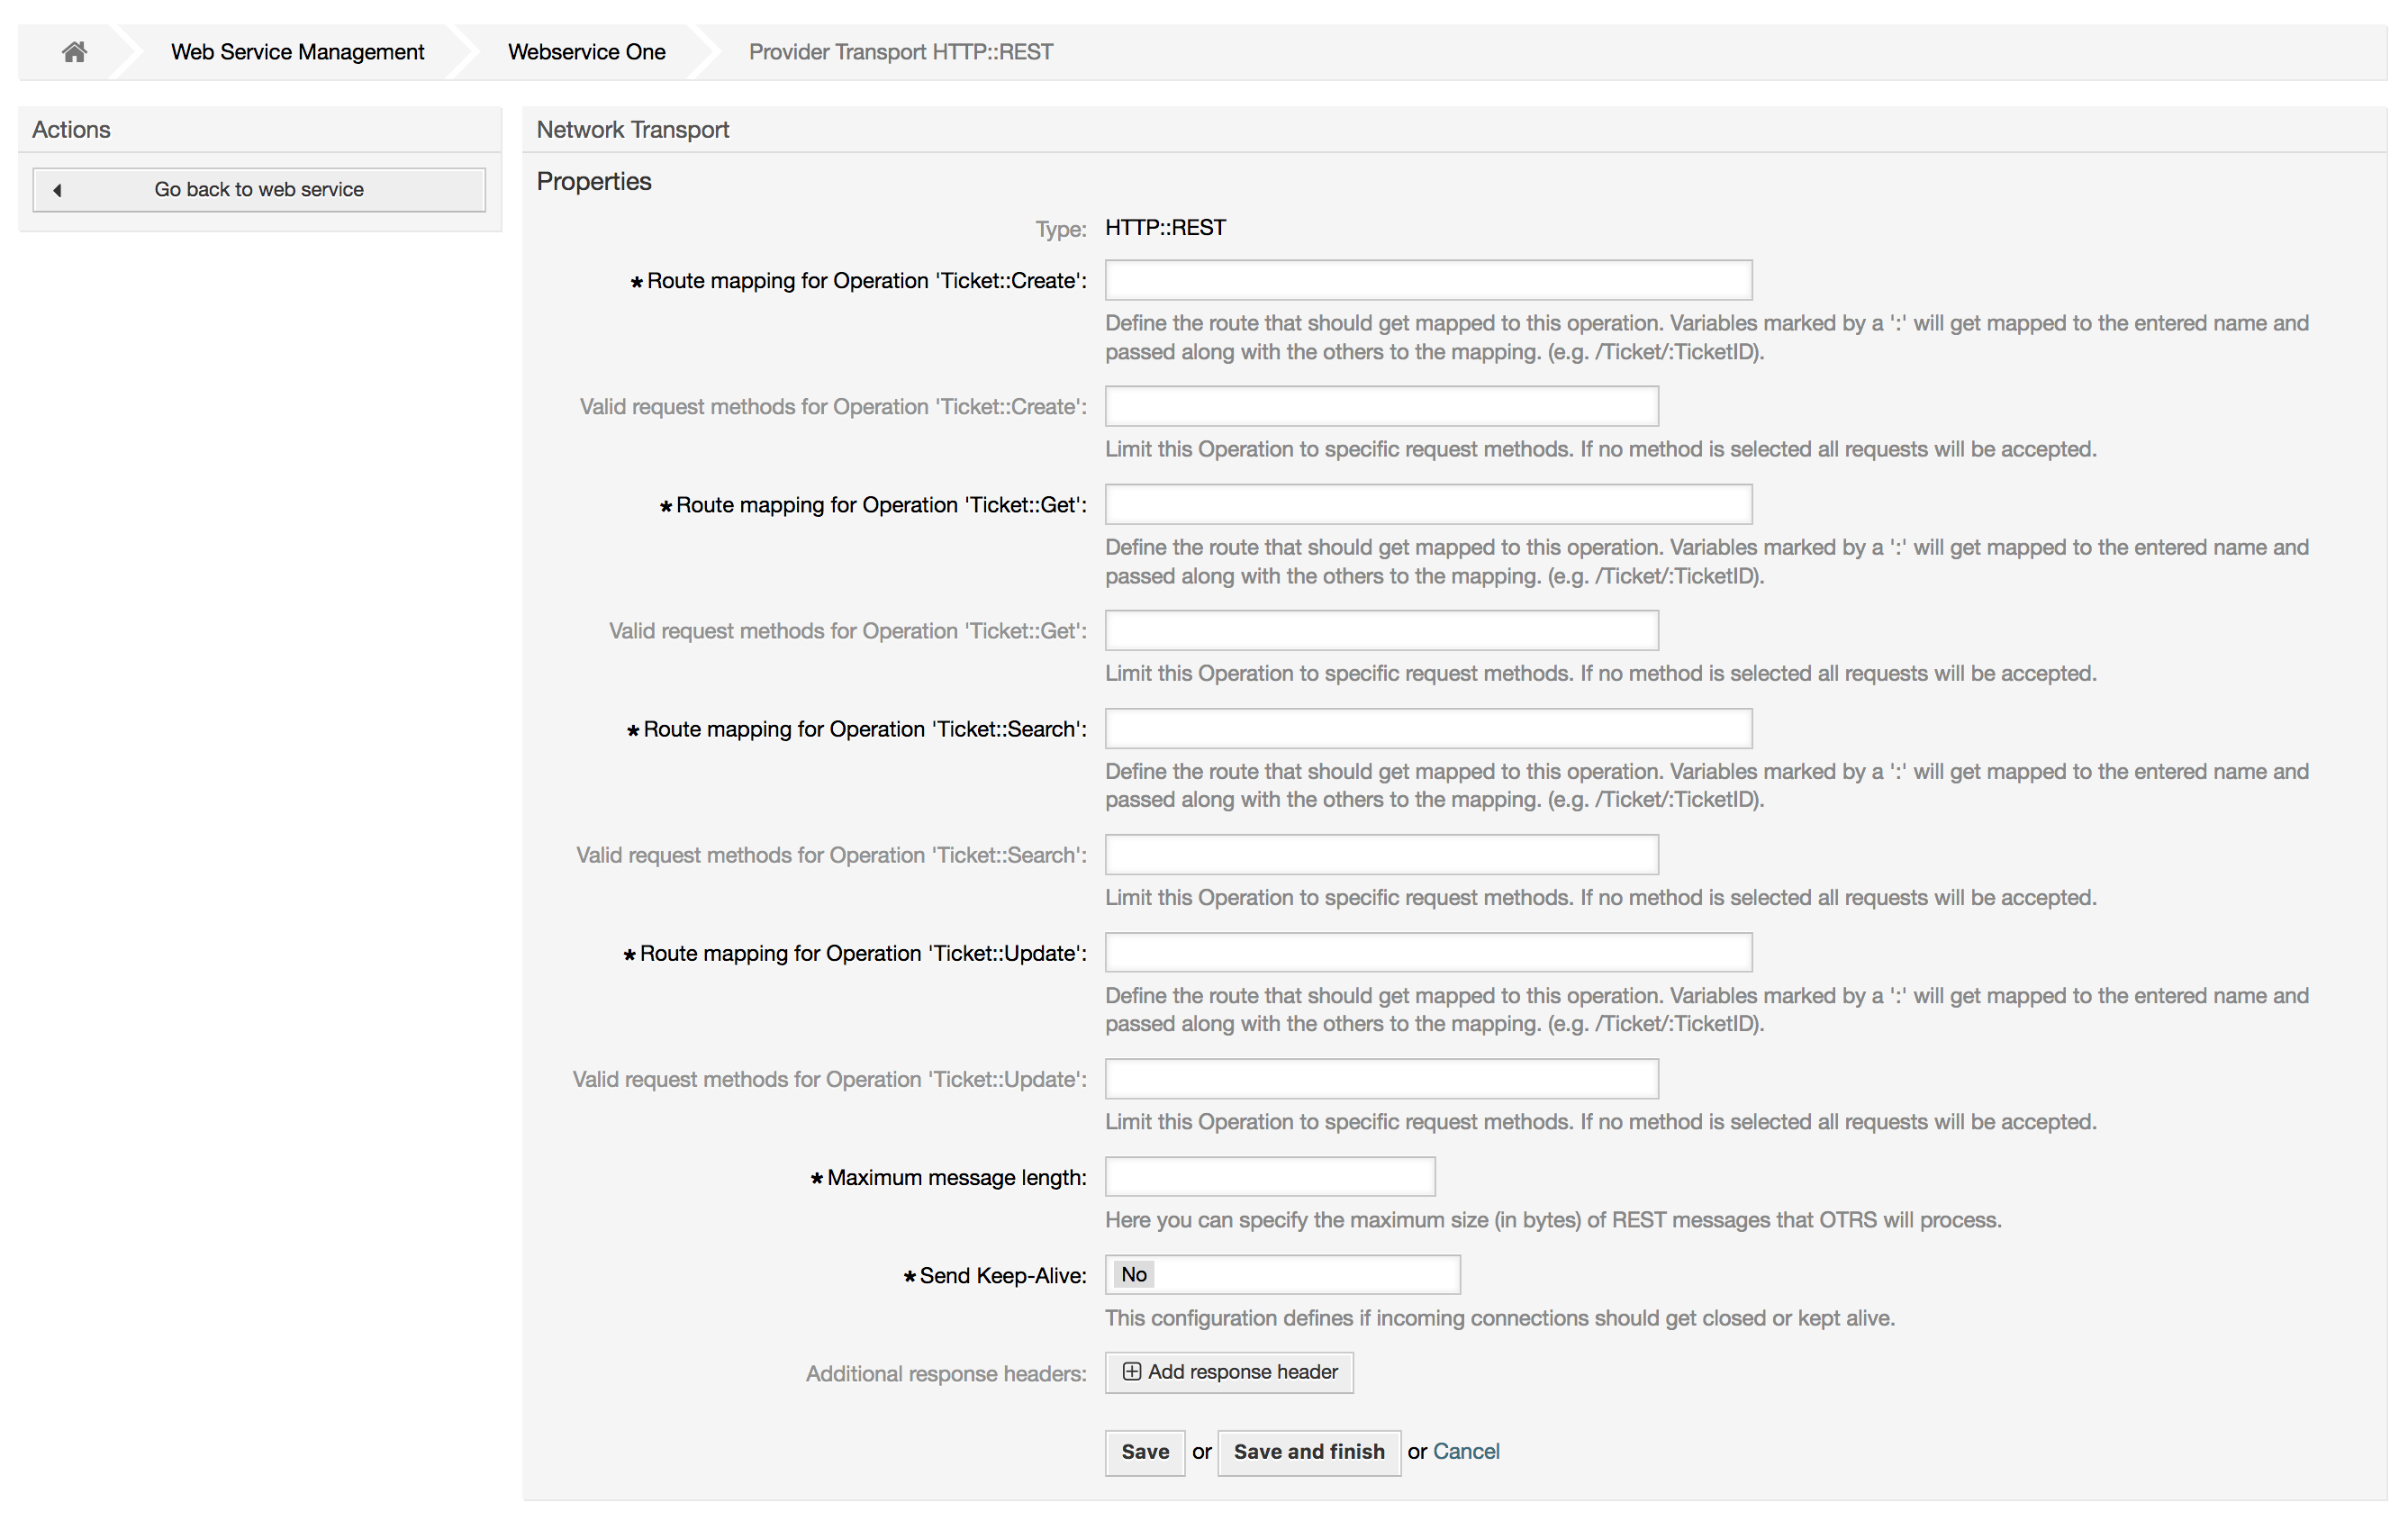The height and width of the screenshot is (1539, 2408).
Task: Click the Web Service Management menu item
Action: coord(298,50)
